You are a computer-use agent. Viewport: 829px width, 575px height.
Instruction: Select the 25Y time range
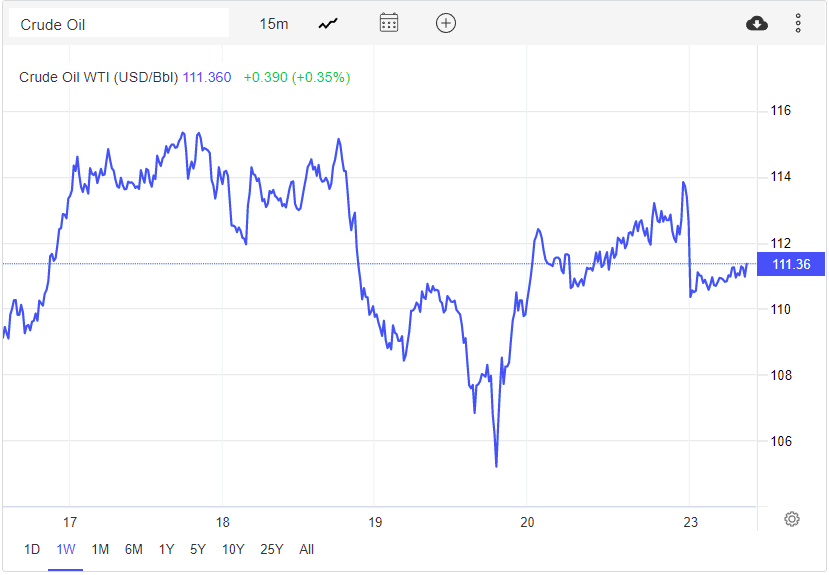(x=271, y=549)
